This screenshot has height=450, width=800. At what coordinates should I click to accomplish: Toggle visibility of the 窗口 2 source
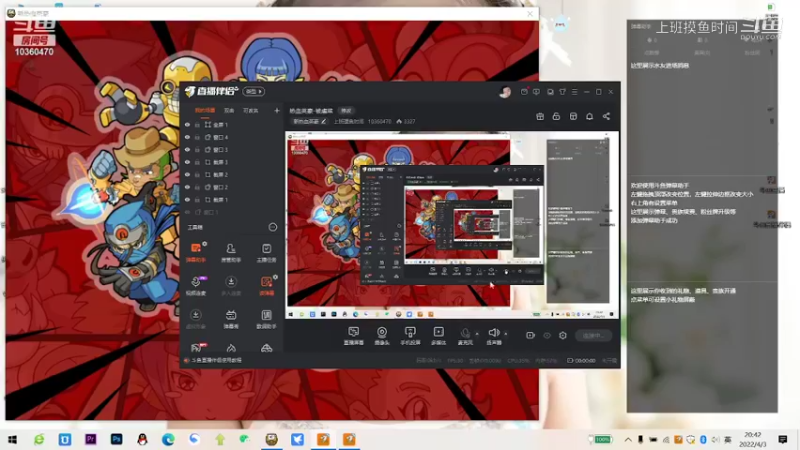(x=187, y=187)
